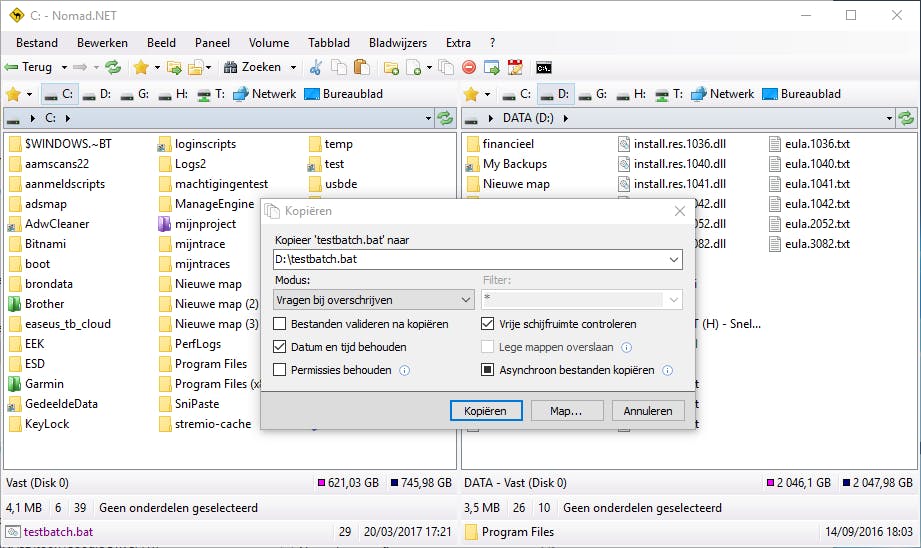
Task: Click the magenta free space indicator 621,03 GB
Action: pyautogui.click(x=348, y=483)
